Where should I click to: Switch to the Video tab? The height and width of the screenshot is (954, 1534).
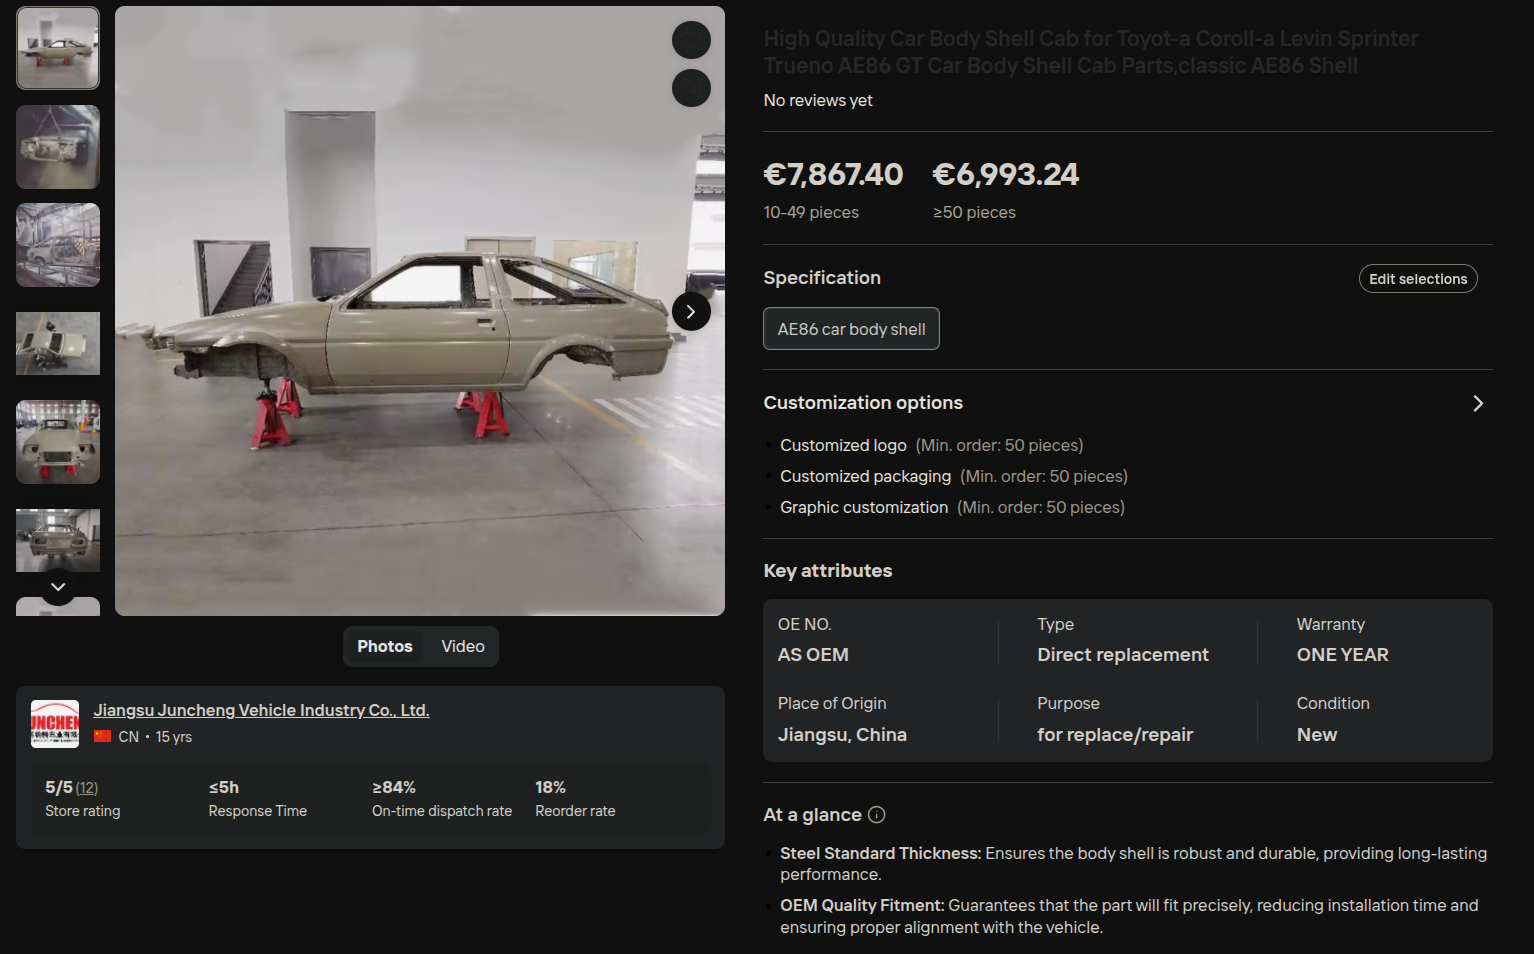pyautogui.click(x=463, y=647)
